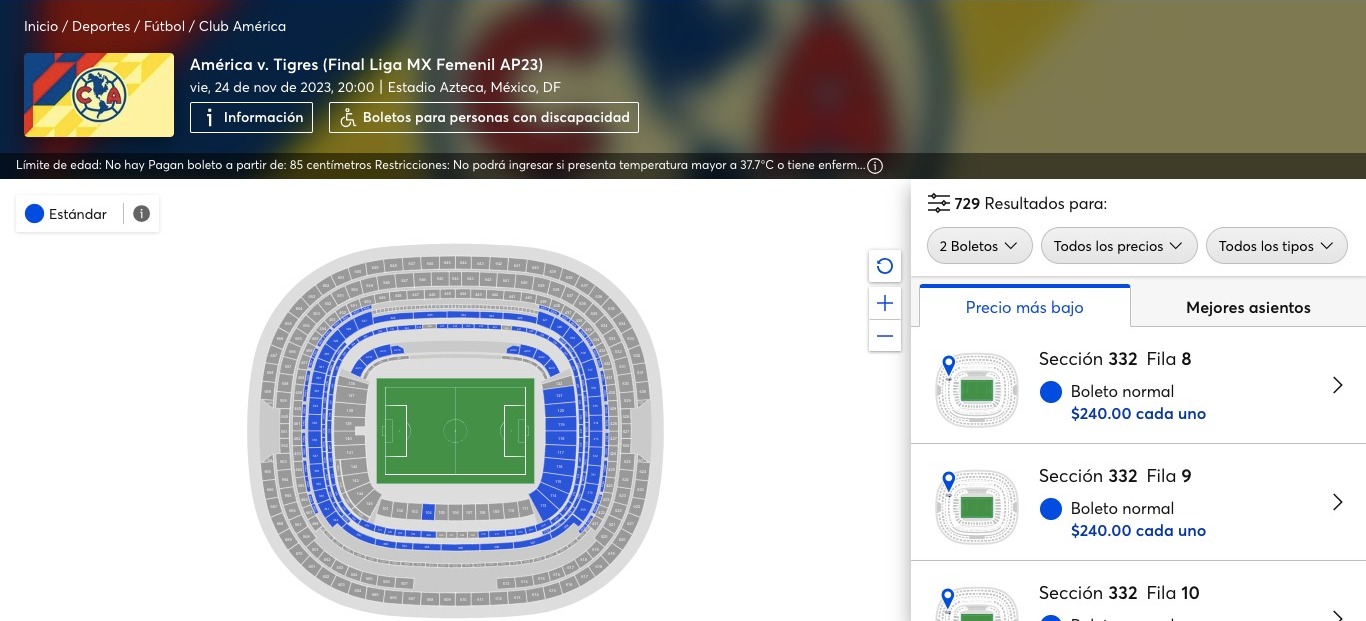This screenshot has width=1366, height=621.
Task: Open the 2 Boletos dropdown
Action: click(979, 246)
